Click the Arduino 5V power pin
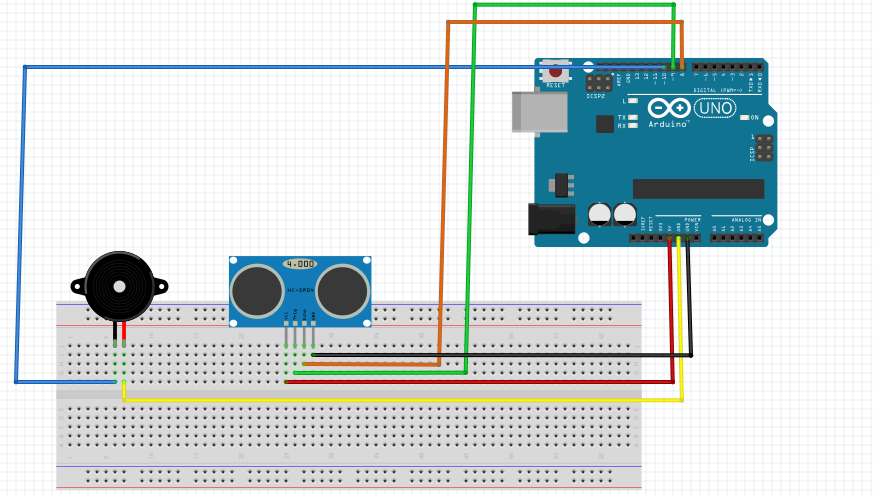This screenshot has height=495, width=873. (669, 238)
